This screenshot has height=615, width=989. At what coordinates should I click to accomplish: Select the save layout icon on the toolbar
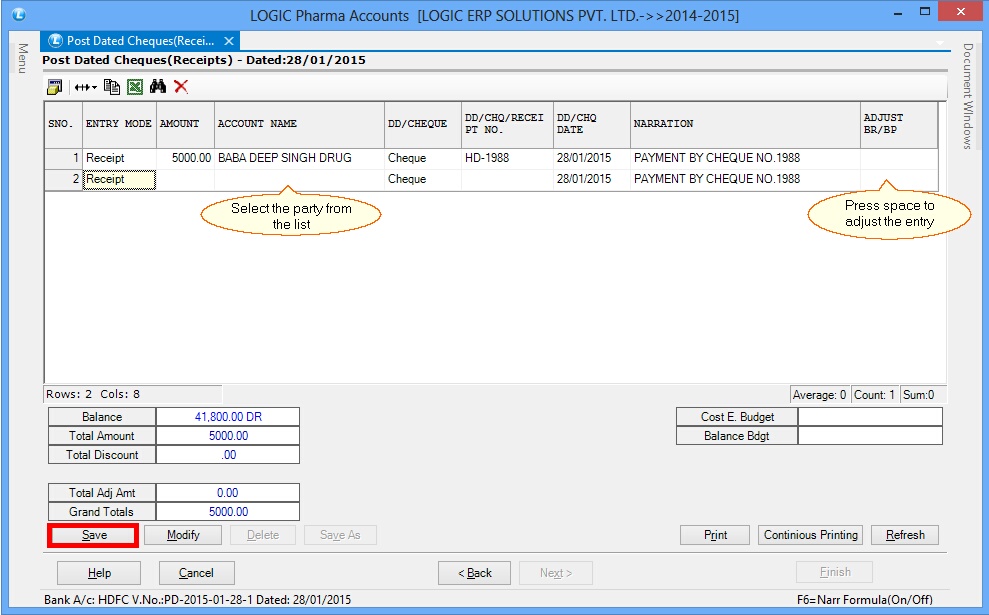click(55, 87)
